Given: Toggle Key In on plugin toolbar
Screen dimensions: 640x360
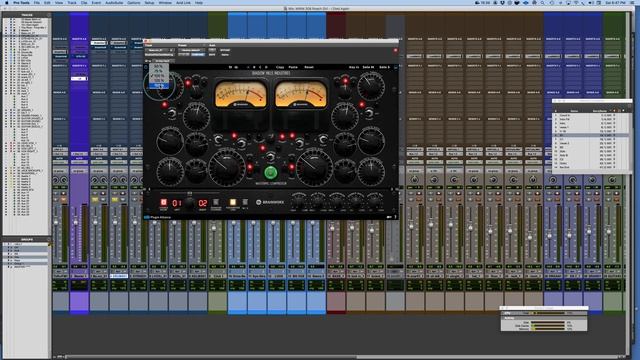Looking at the screenshot, I should pyautogui.click(x=354, y=67).
